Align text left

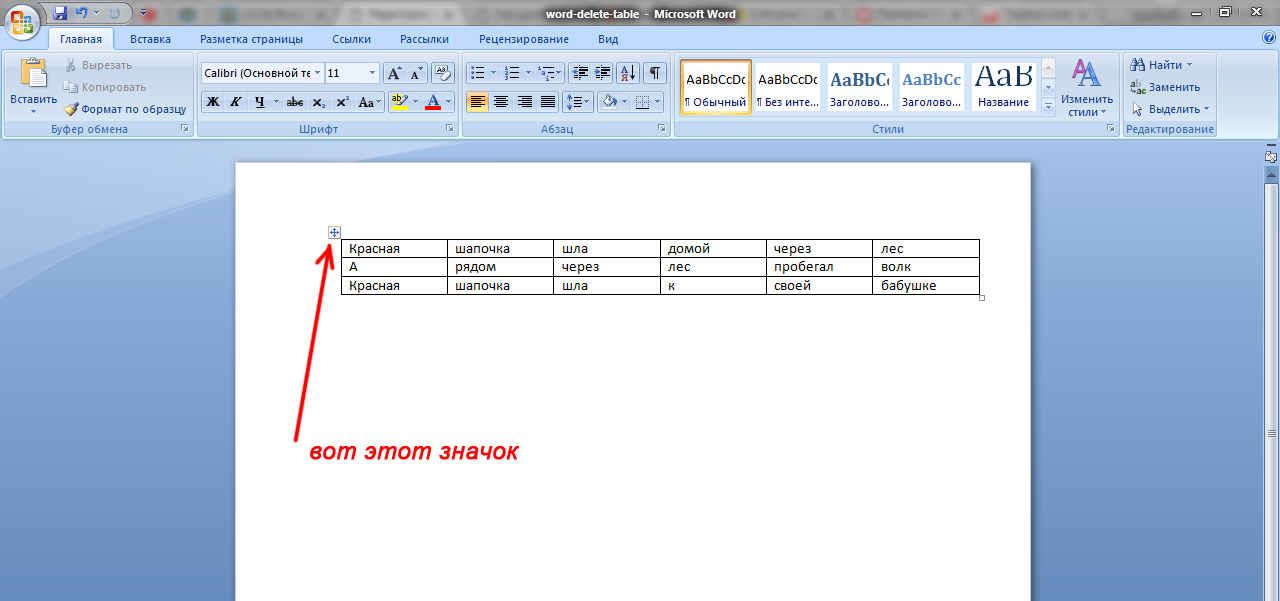pos(477,102)
